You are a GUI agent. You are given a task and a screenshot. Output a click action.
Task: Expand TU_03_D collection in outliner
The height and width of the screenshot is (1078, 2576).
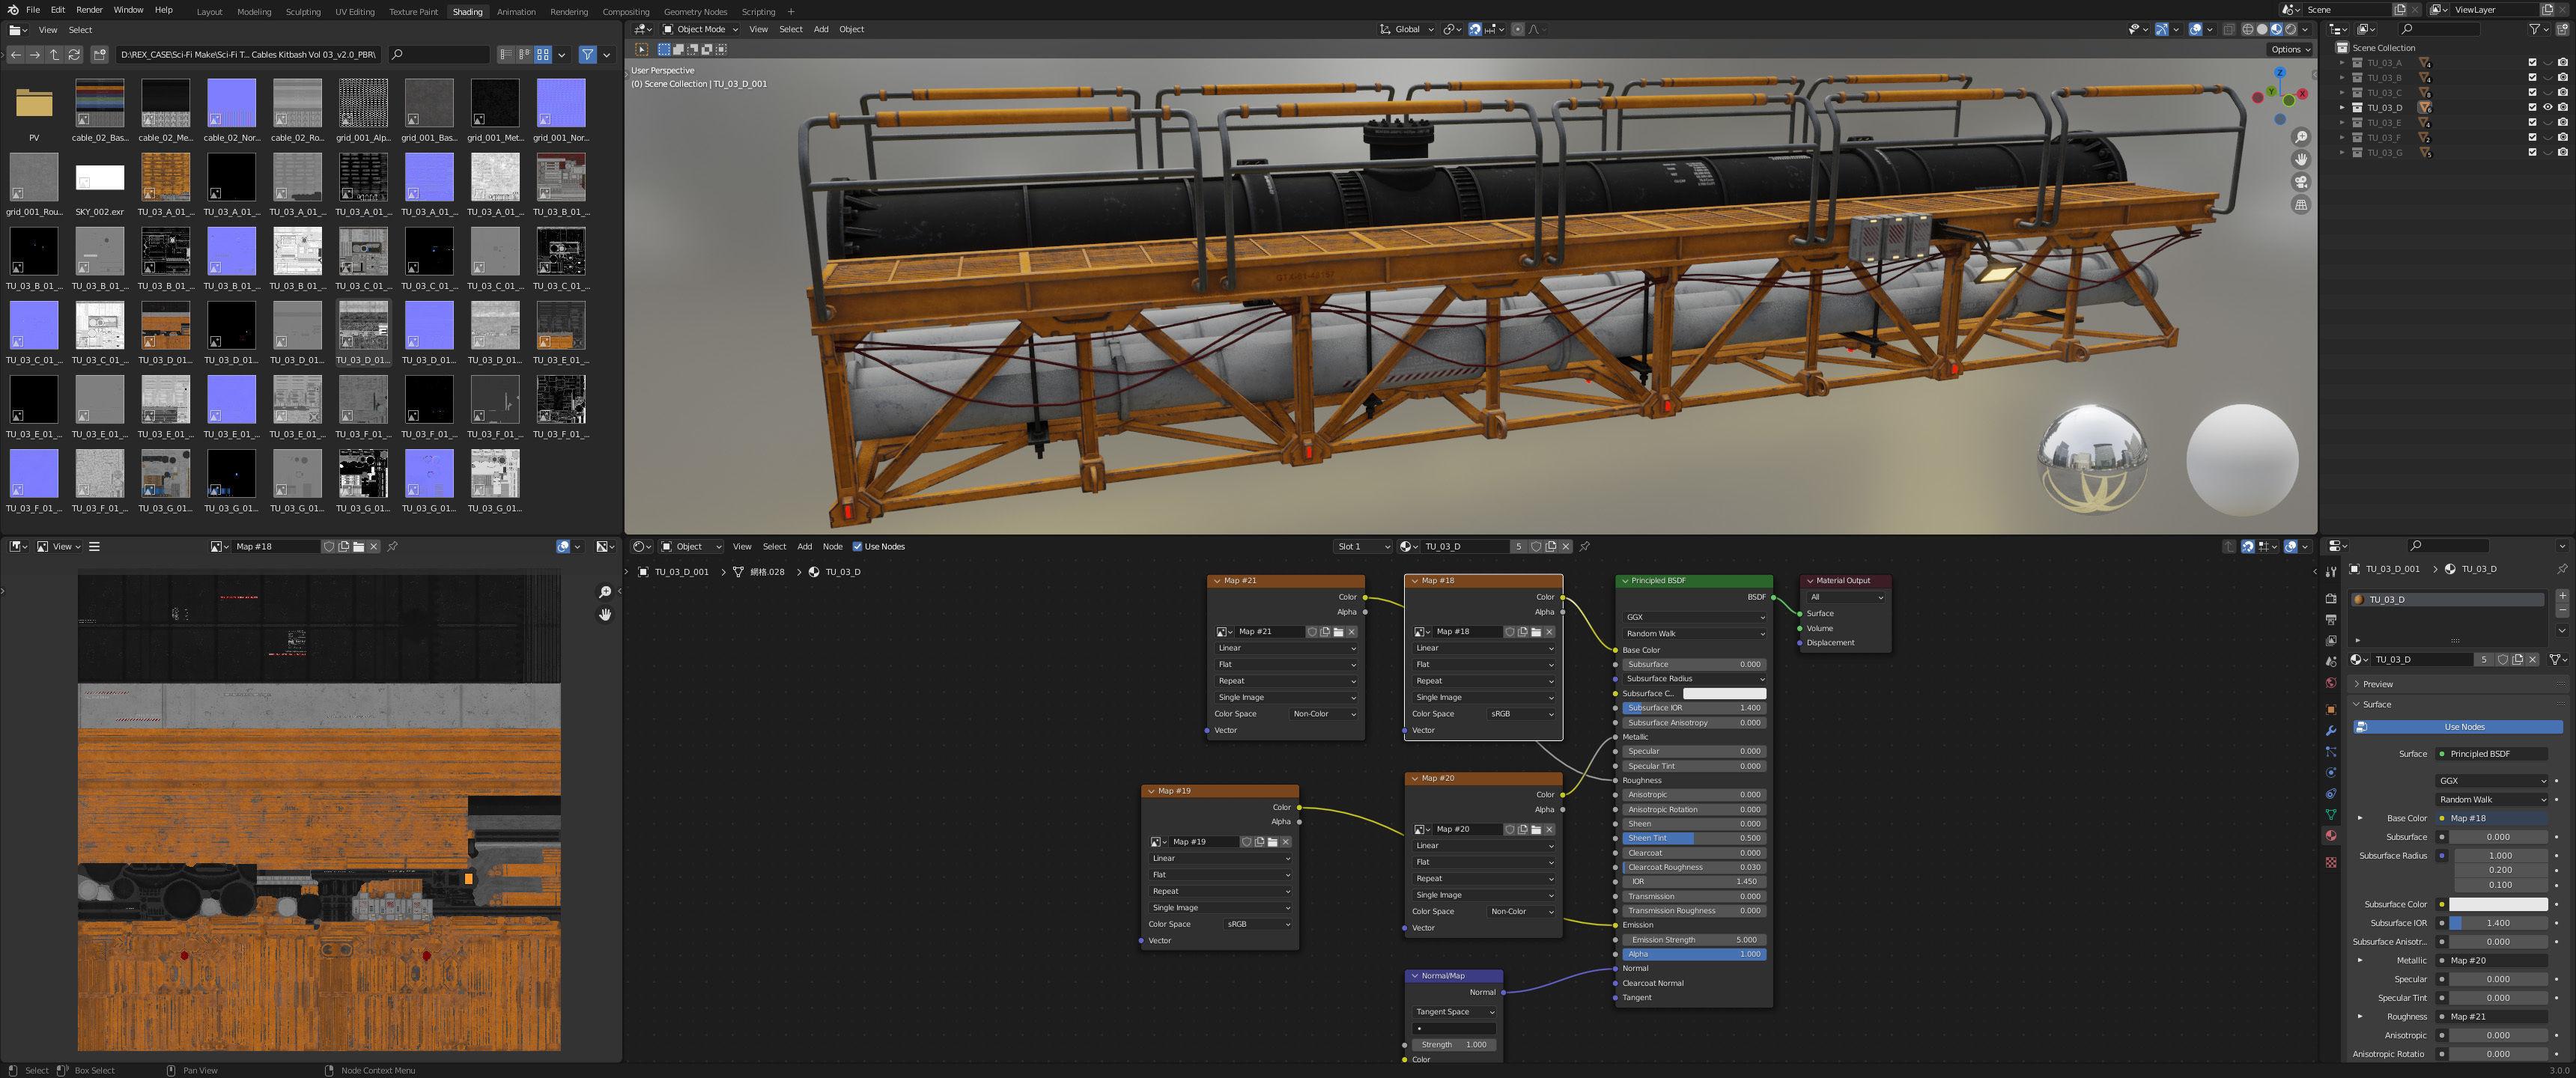2342,108
